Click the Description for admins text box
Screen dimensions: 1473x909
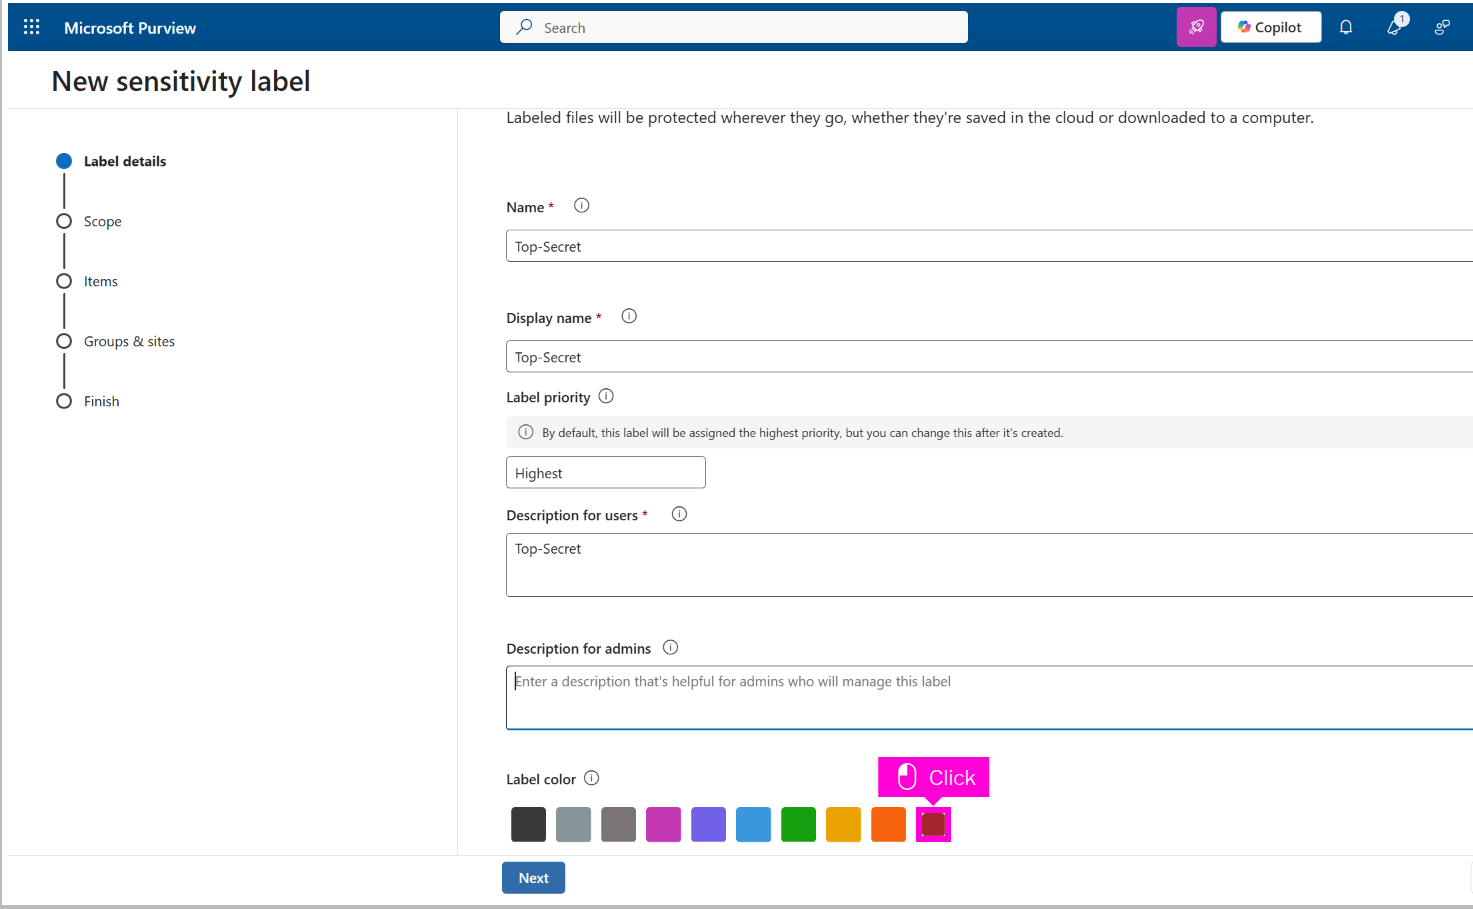[x=988, y=698]
